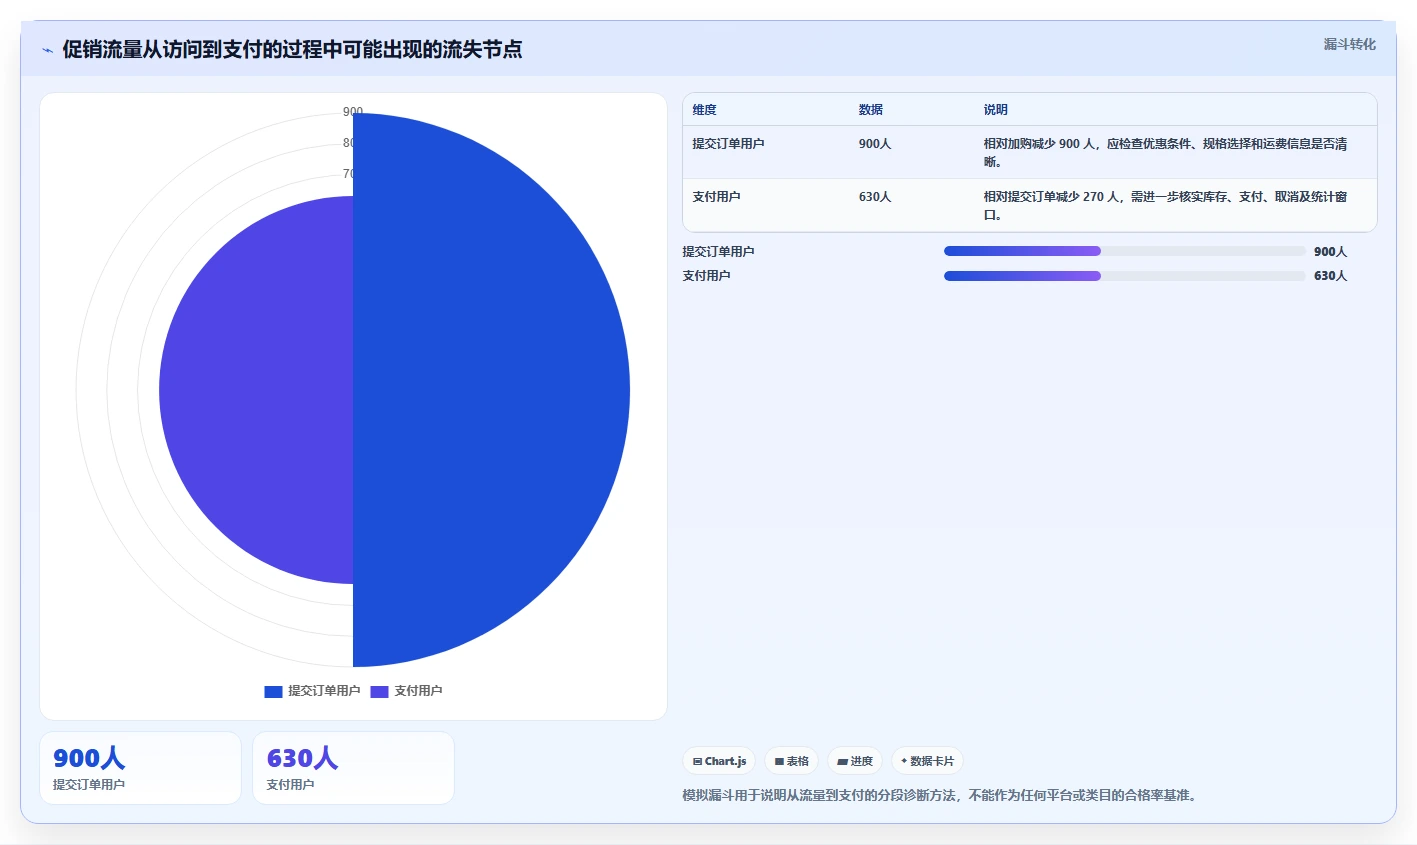Click the 数据卡片 tag
This screenshot has height=845, width=1417.
coord(927,761)
